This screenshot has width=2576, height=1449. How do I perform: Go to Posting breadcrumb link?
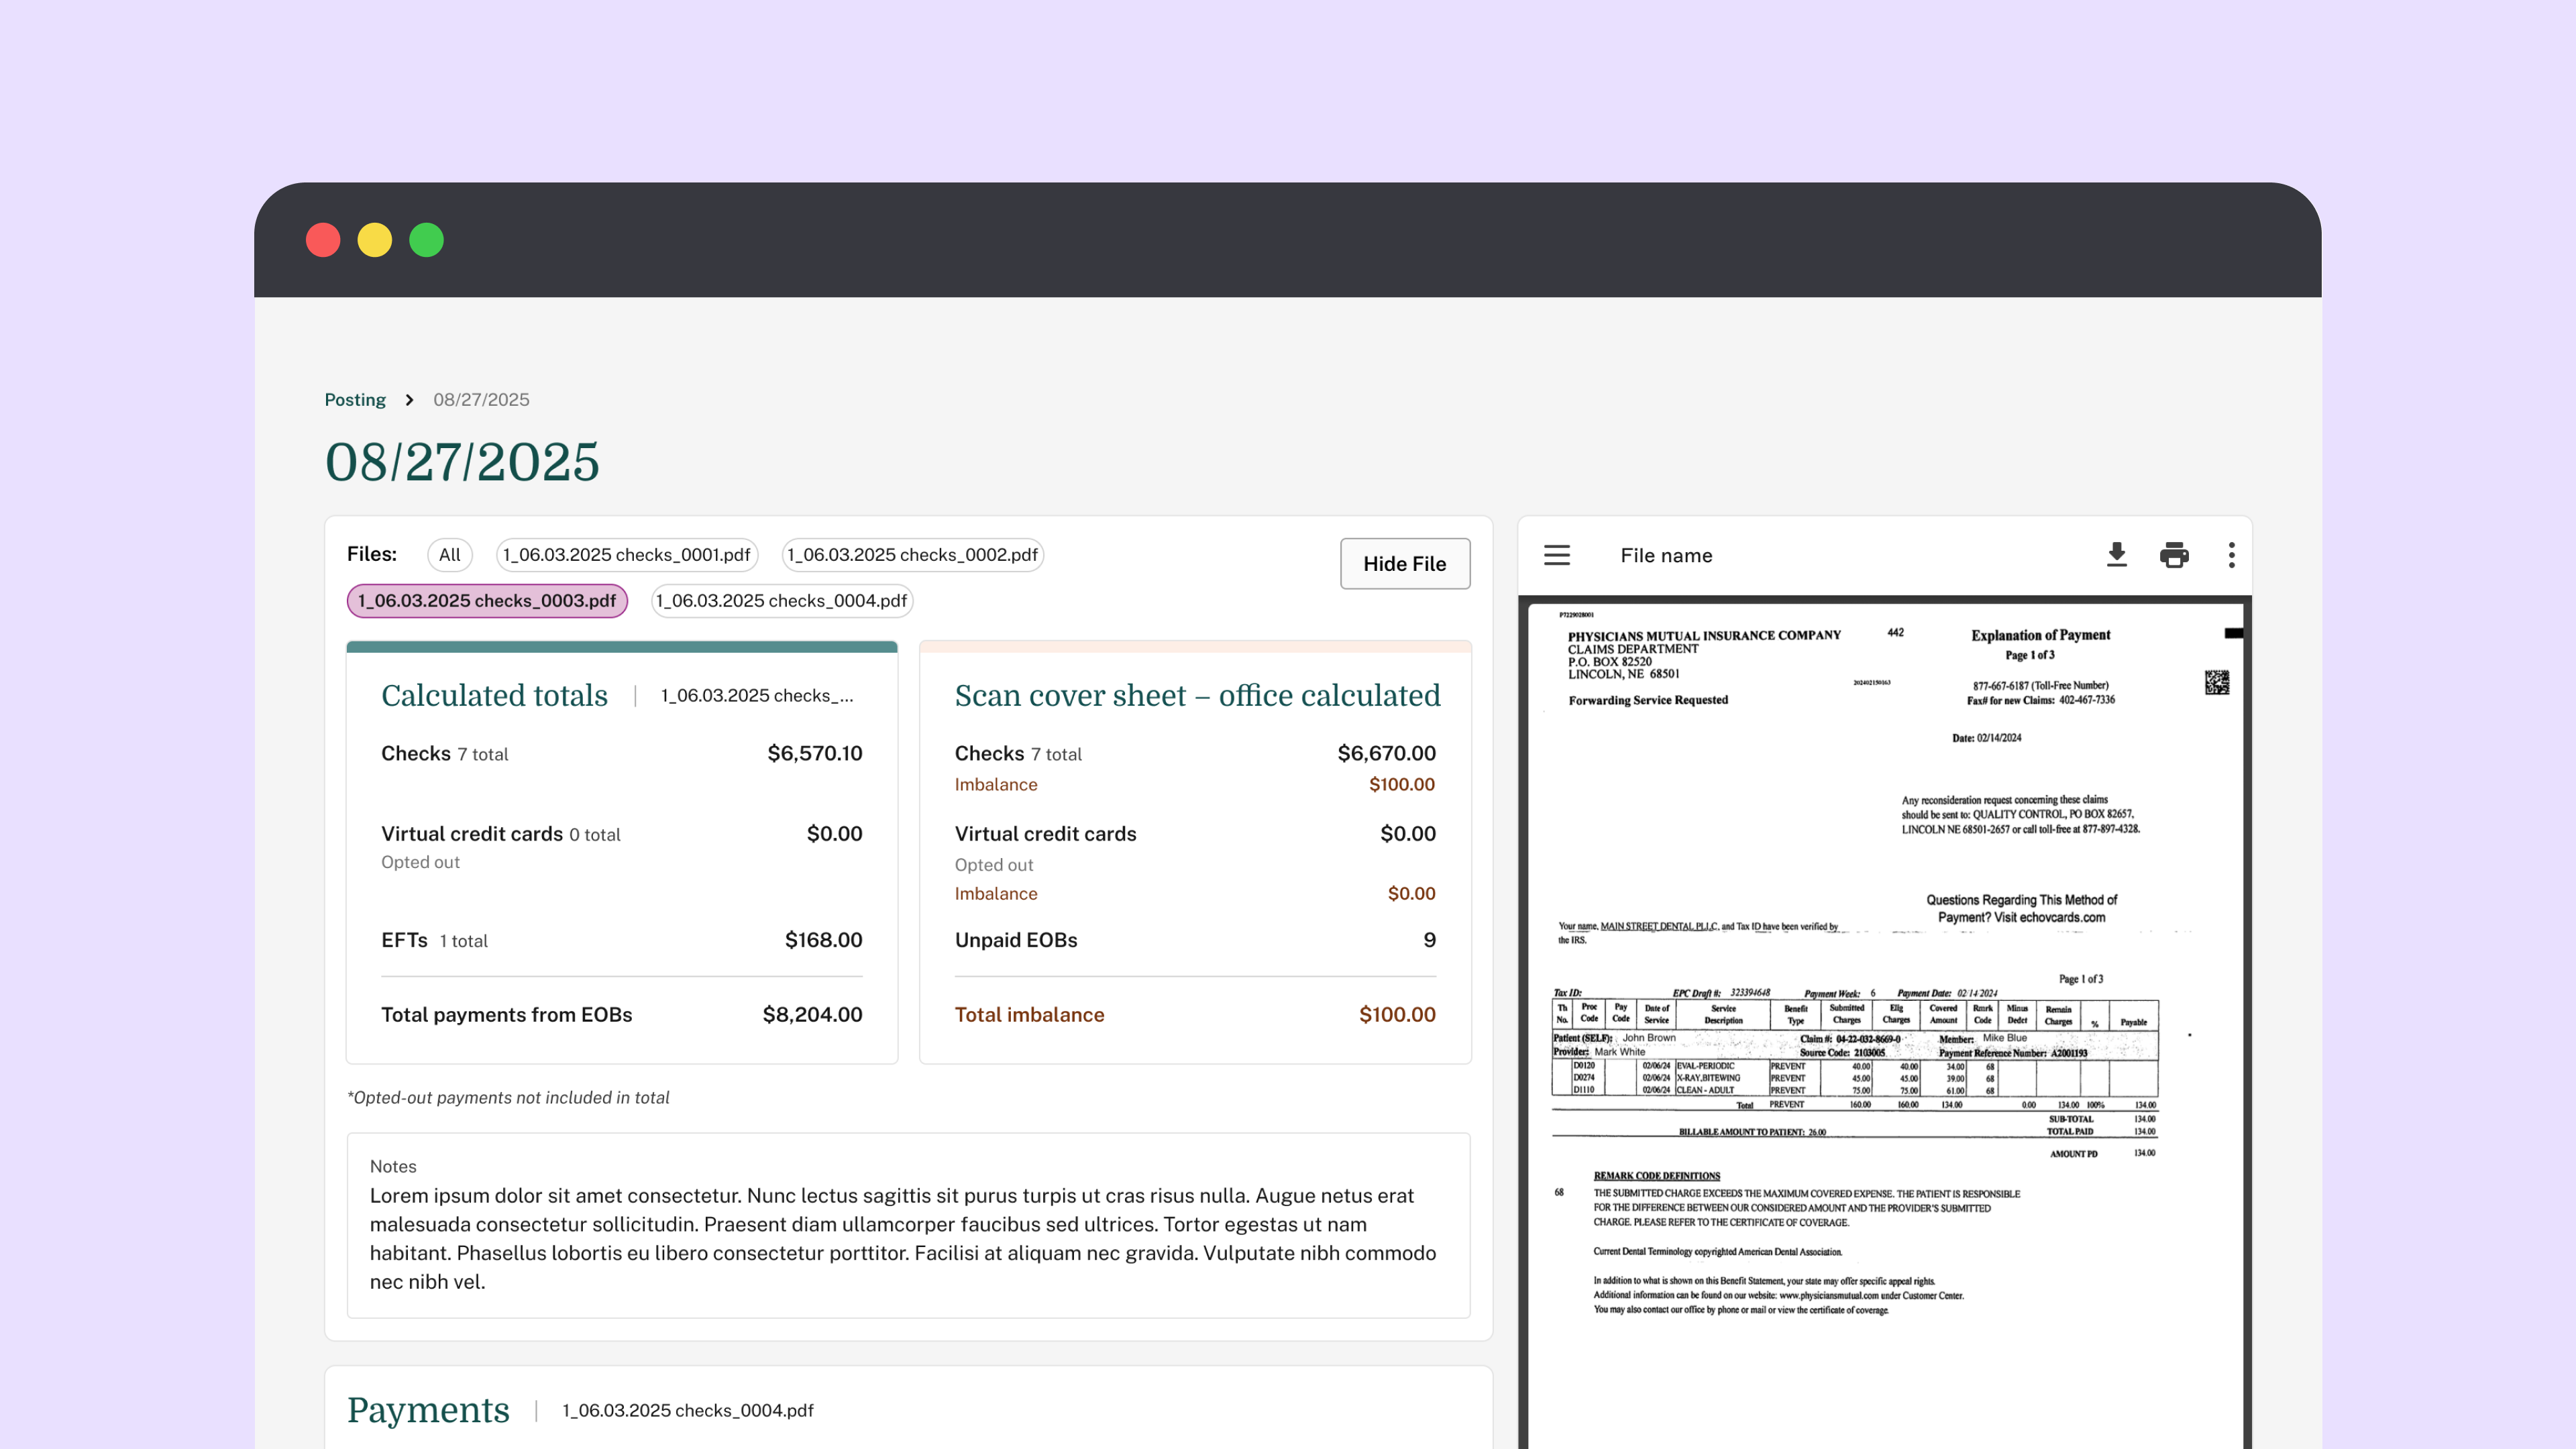[355, 400]
